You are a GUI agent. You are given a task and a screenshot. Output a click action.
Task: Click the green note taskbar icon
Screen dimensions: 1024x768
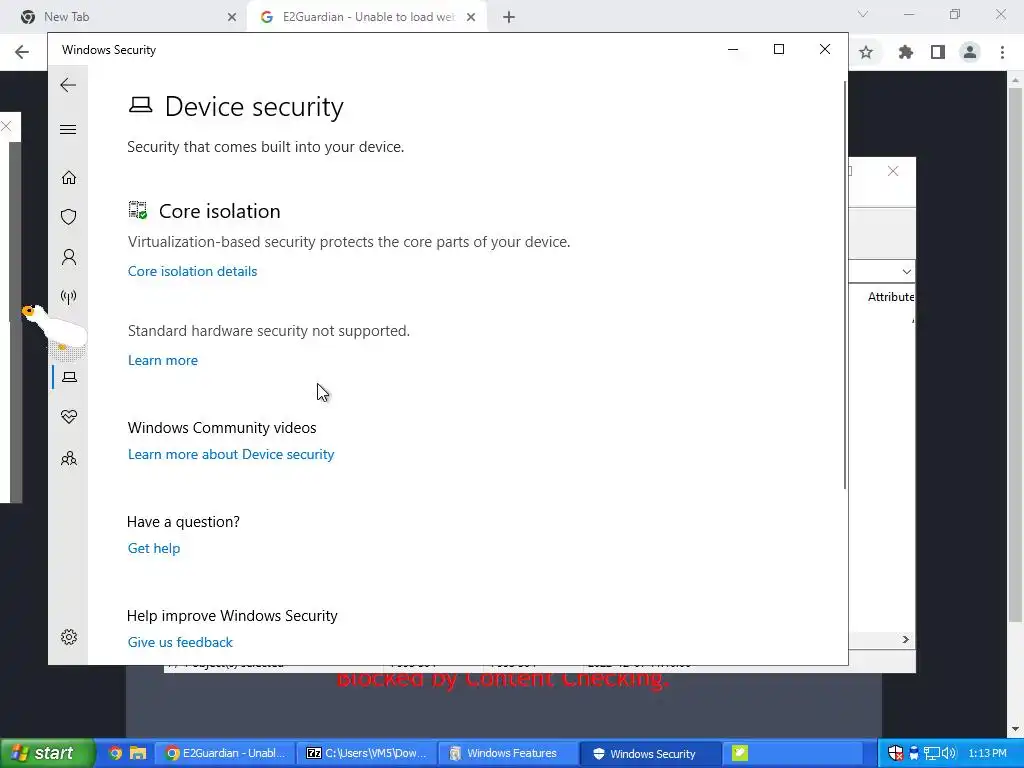[x=740, y=753]
